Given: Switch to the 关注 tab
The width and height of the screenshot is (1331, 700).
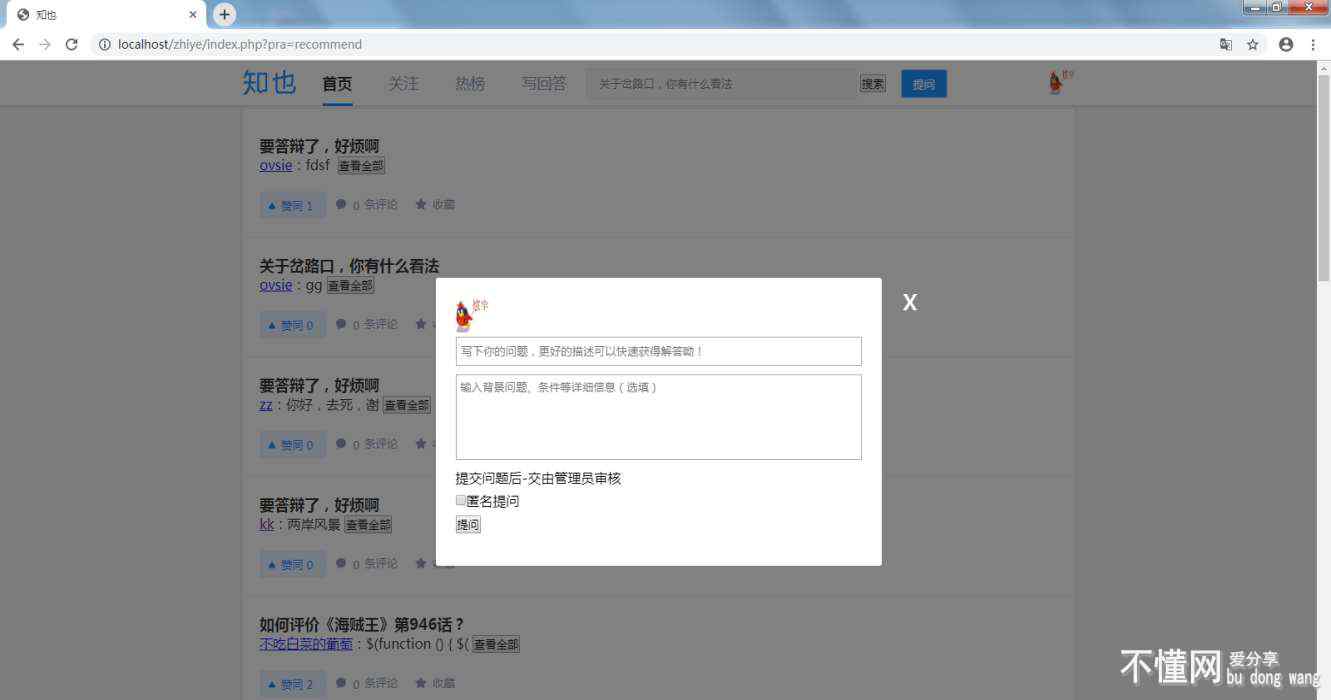Looking at the screenshot, I should 404,84.
